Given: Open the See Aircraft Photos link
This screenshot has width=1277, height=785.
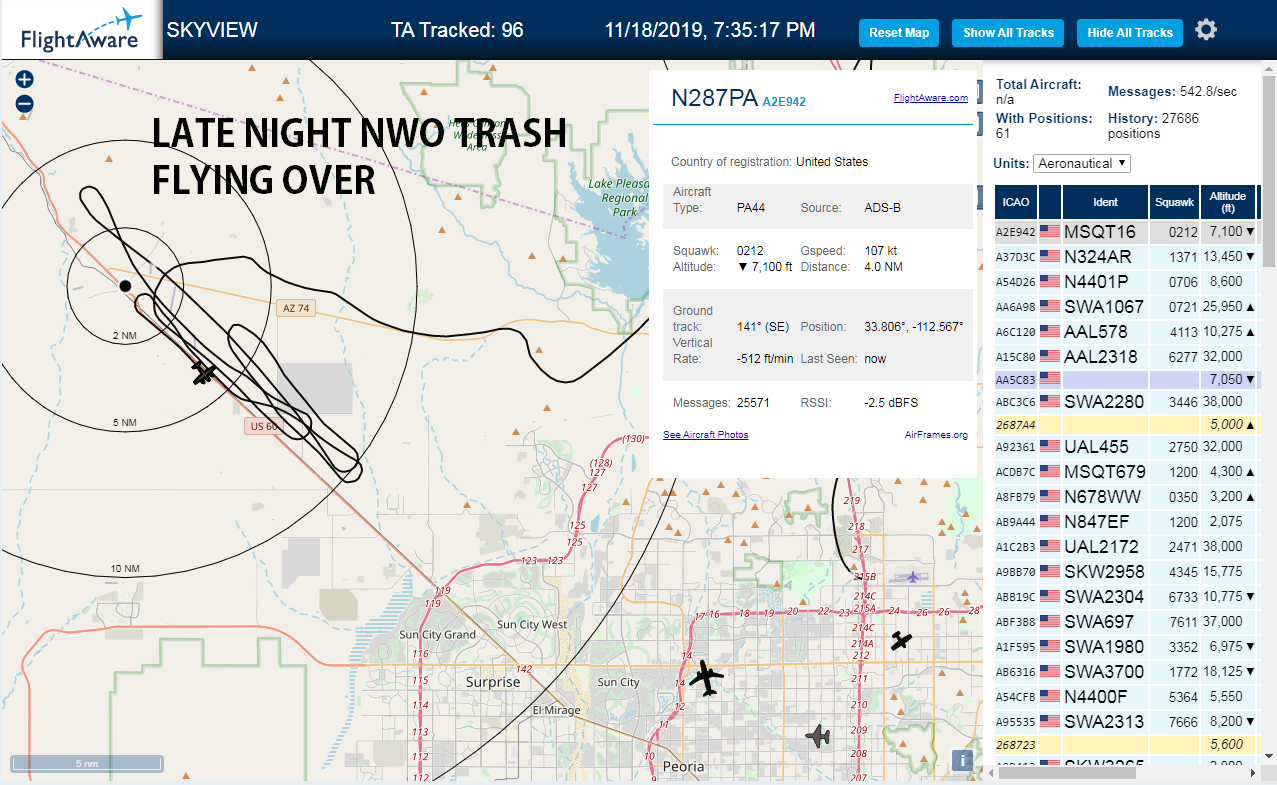Looking at the screenshot, I should pyautogui.click(x=705, y=435).
